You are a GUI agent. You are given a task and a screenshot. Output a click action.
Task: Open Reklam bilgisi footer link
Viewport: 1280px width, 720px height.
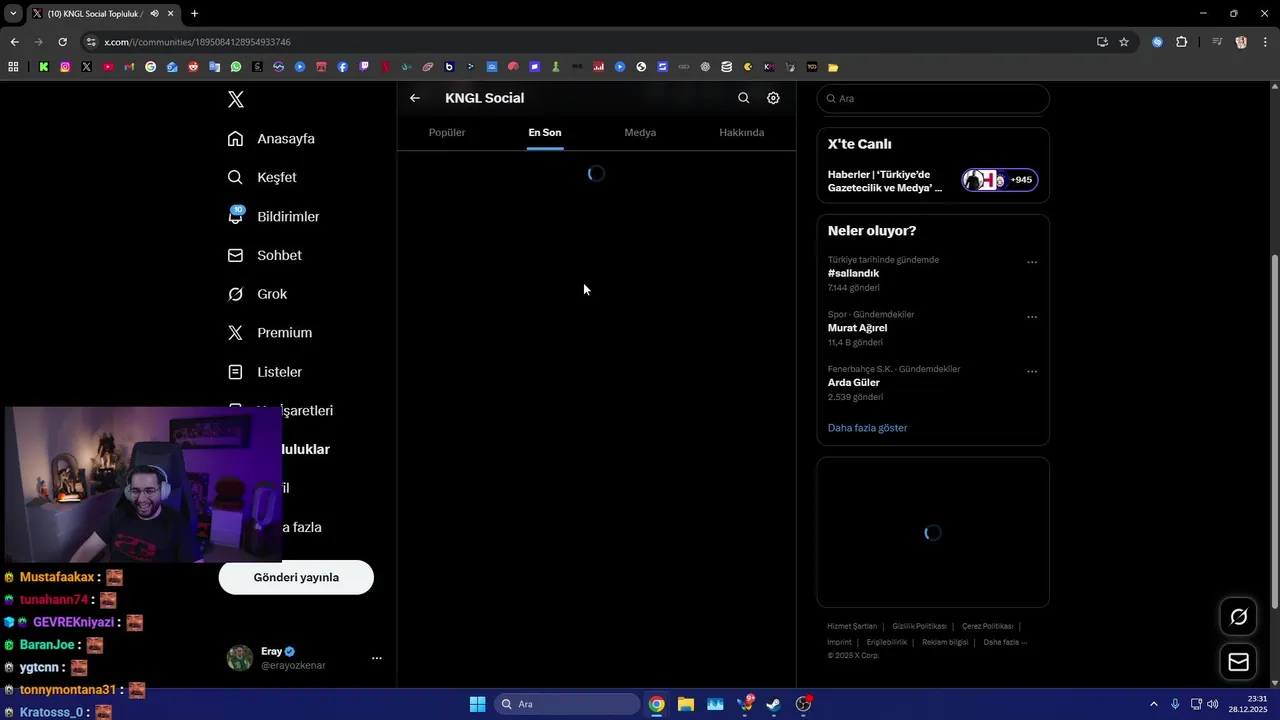945,642
